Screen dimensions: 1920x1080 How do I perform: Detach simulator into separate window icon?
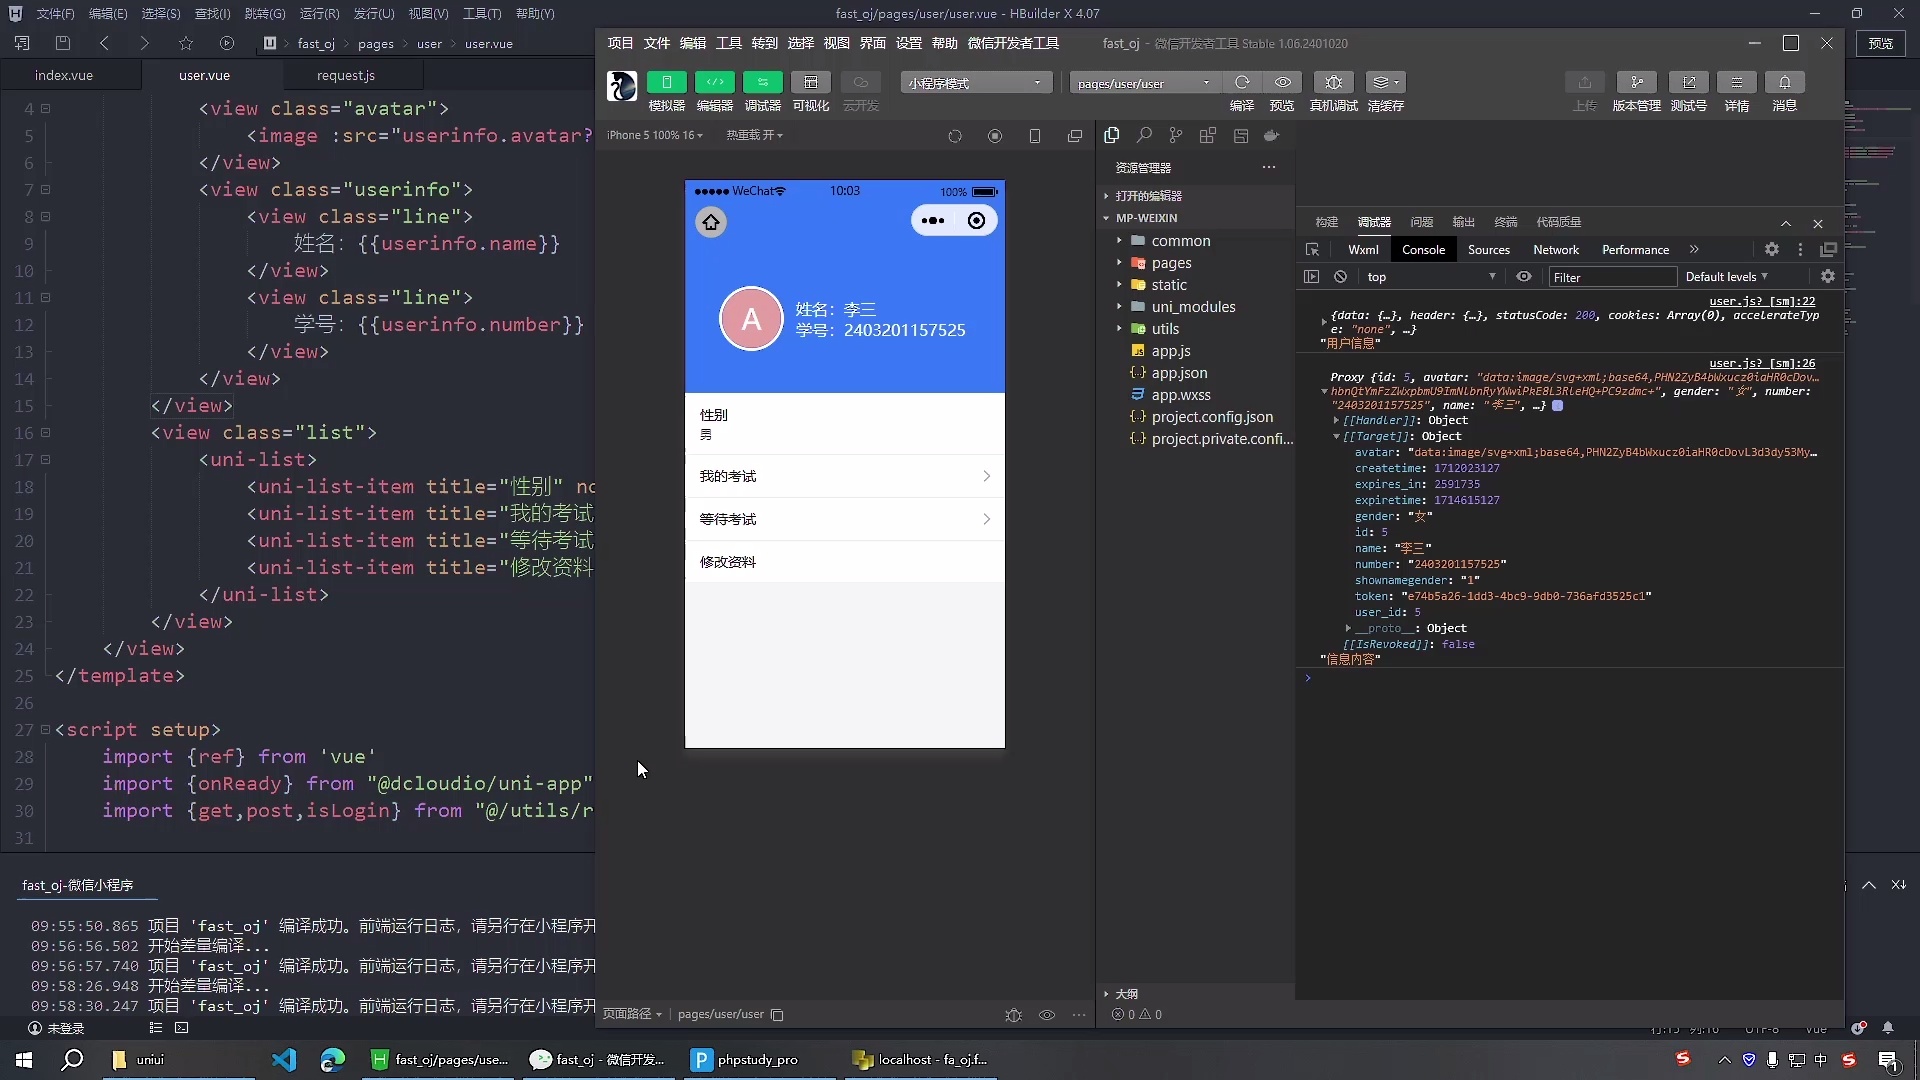tap(1075, 136)
